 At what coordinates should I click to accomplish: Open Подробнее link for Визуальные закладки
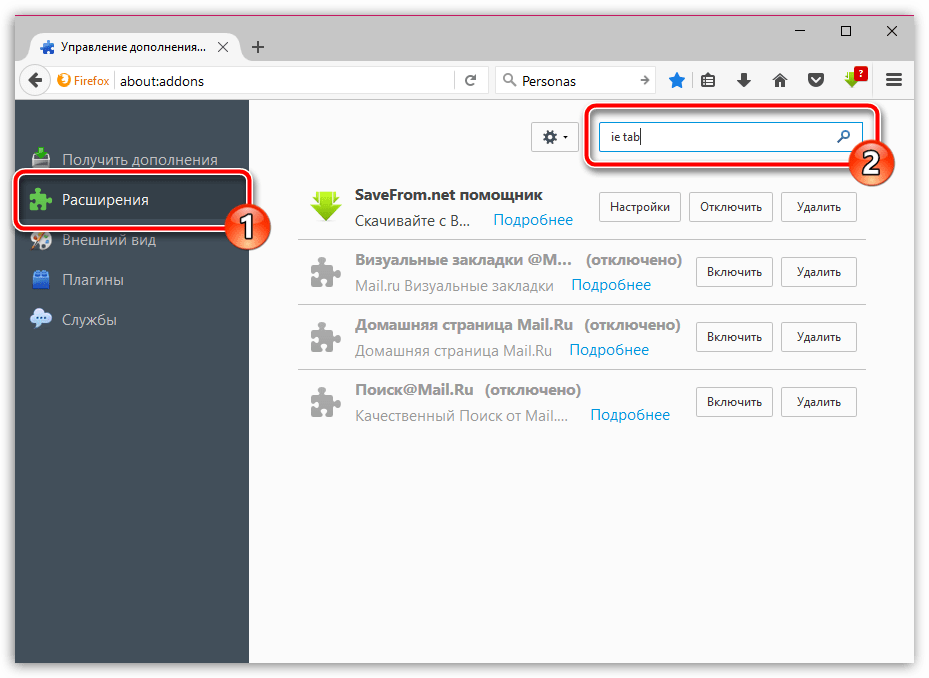point(611,286)
